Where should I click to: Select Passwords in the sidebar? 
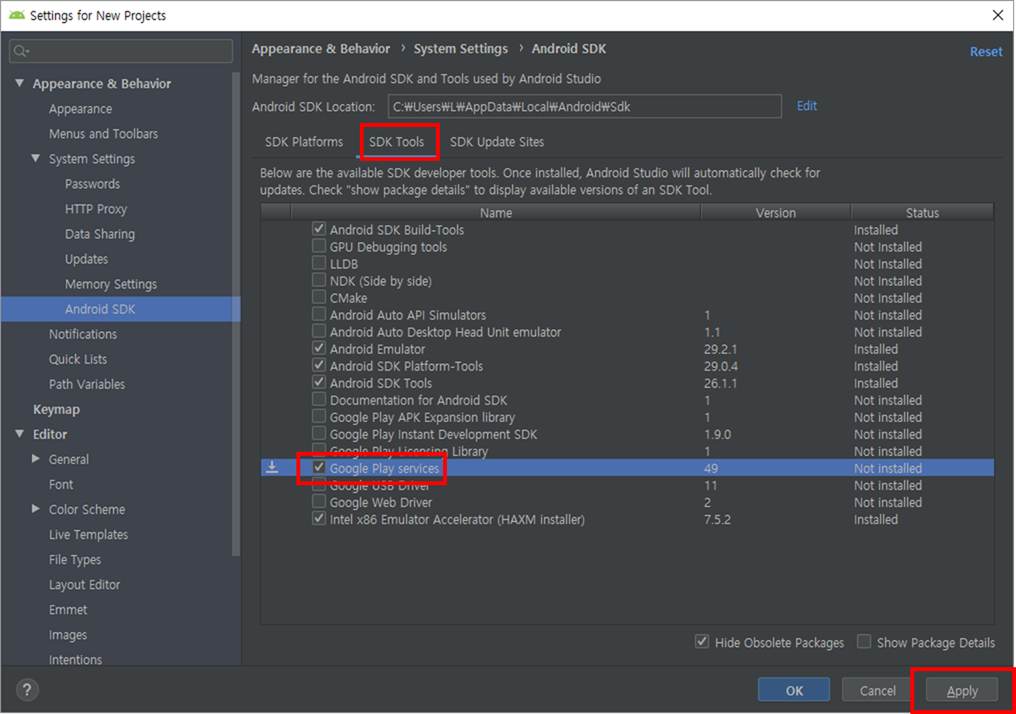(92, 184)
